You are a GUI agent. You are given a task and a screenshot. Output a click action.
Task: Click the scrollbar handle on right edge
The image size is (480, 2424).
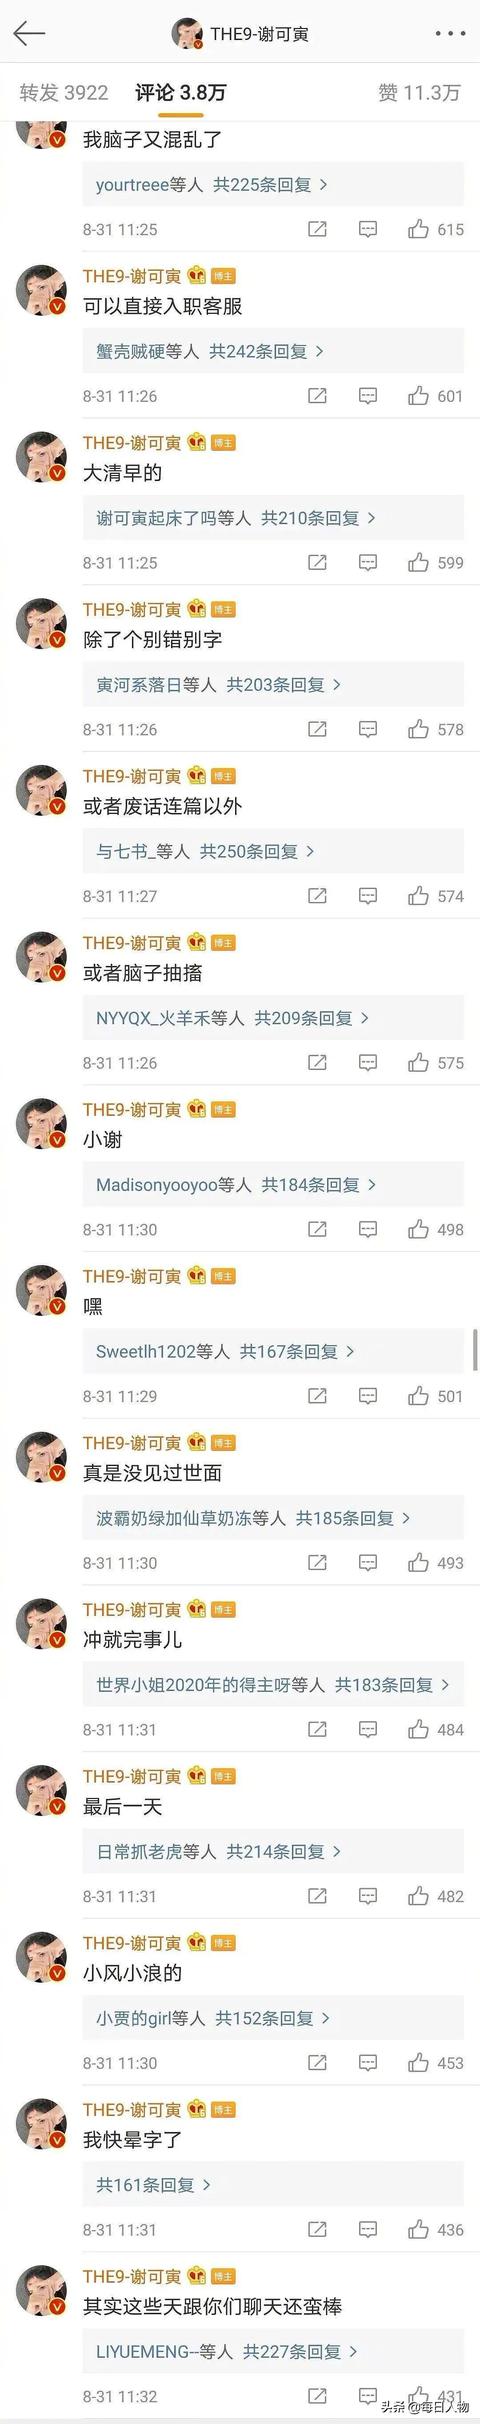475,1350
